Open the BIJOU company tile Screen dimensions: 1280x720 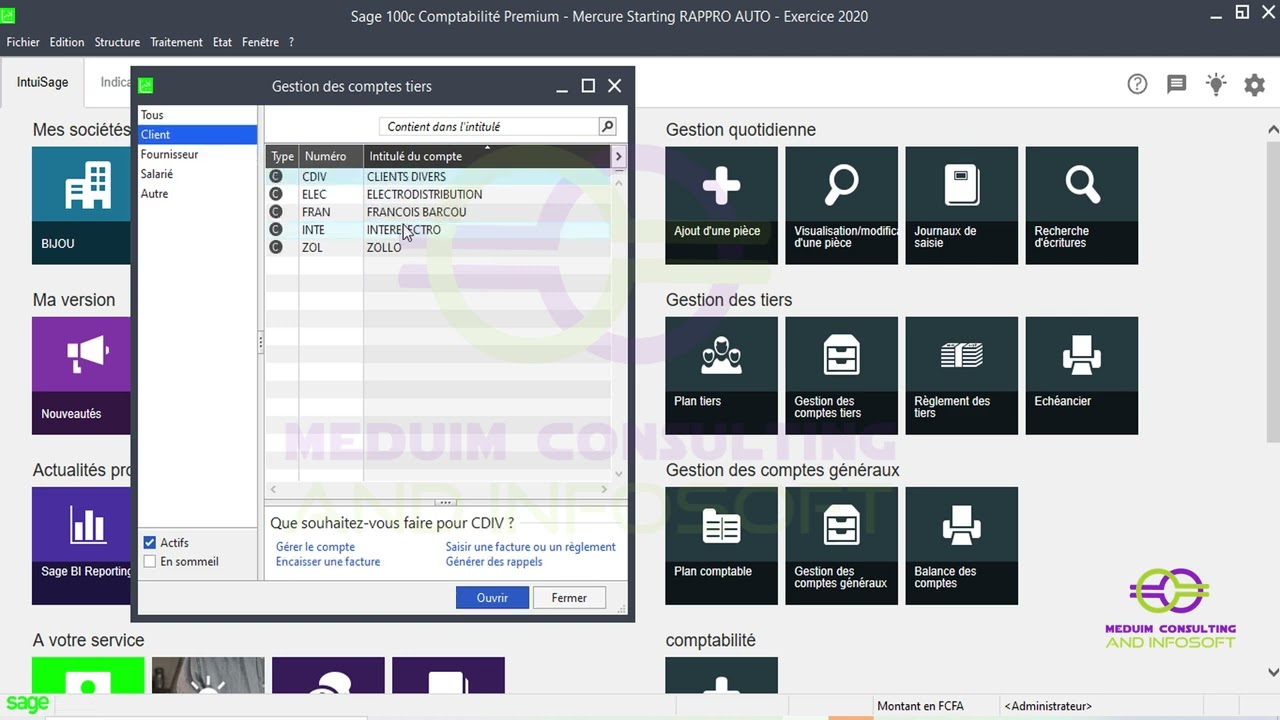click(x=81, y=205)
